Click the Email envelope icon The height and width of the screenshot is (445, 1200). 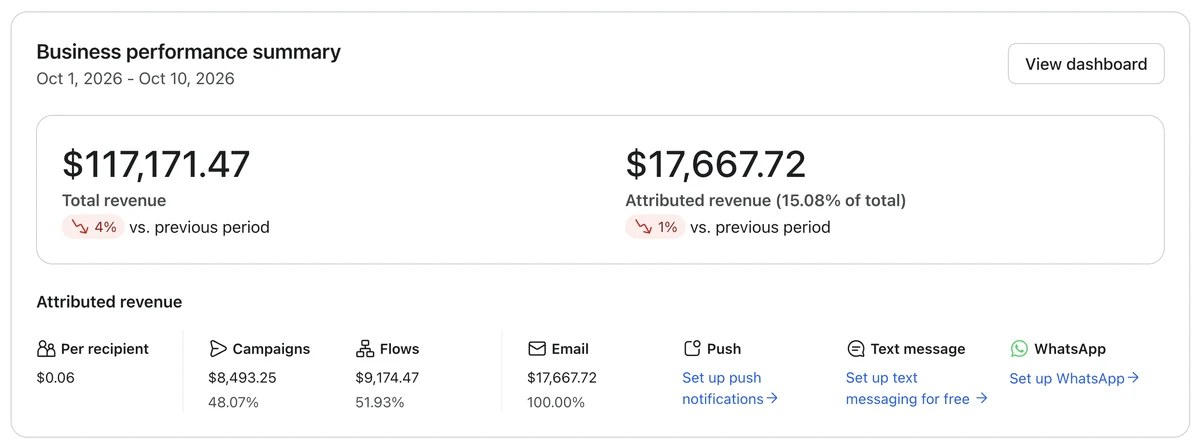click(537, 349)
